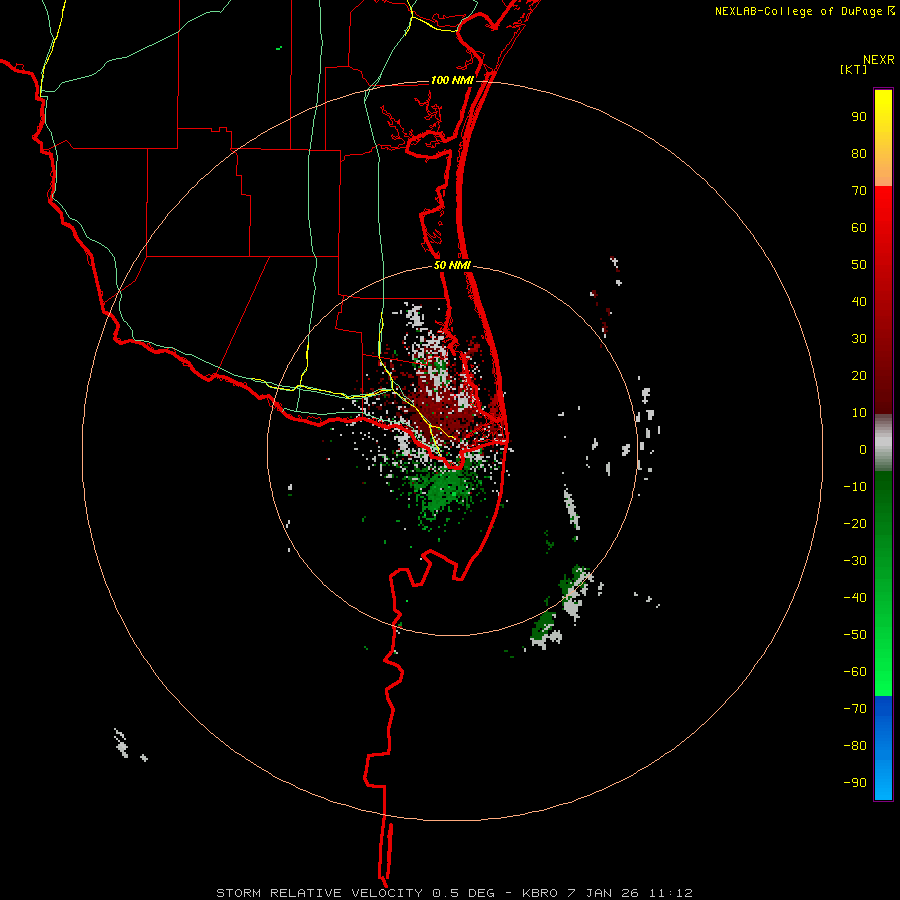Click the -80 value on the velocity scale
Screen dimensions: 900x900
coord(855,746)
